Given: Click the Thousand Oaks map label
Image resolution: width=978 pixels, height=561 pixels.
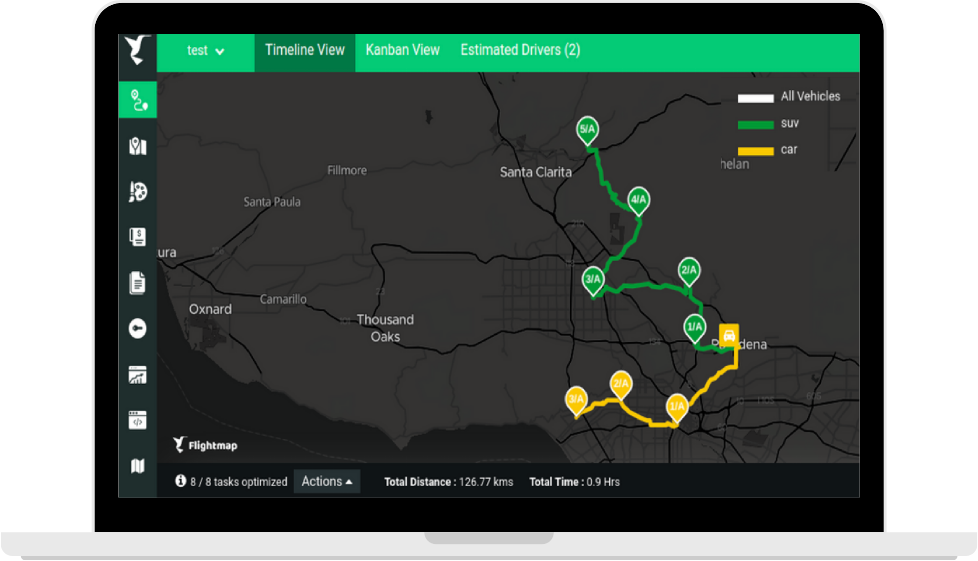Looking at the screenshot, I should (x=385, y=328).
